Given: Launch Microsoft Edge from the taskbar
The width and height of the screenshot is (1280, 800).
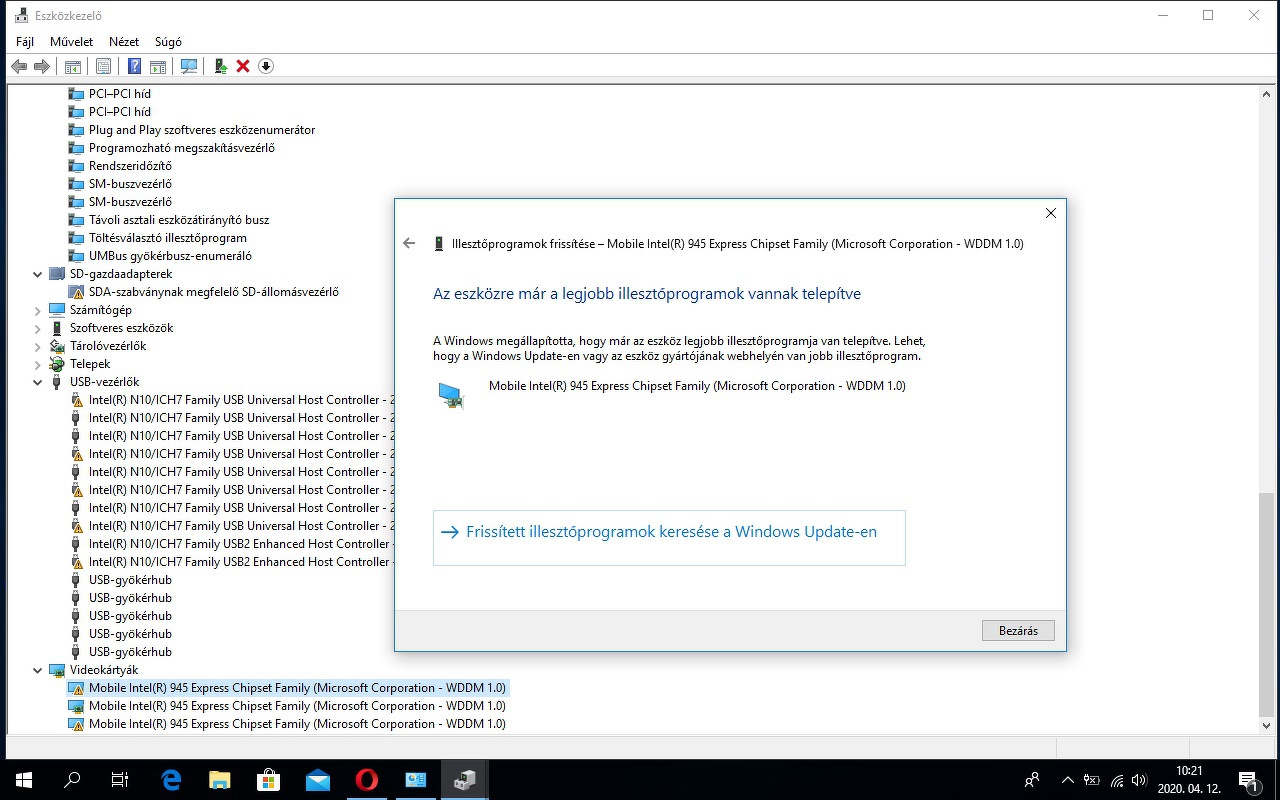Looking at the screenshot, I should [171, 780].
